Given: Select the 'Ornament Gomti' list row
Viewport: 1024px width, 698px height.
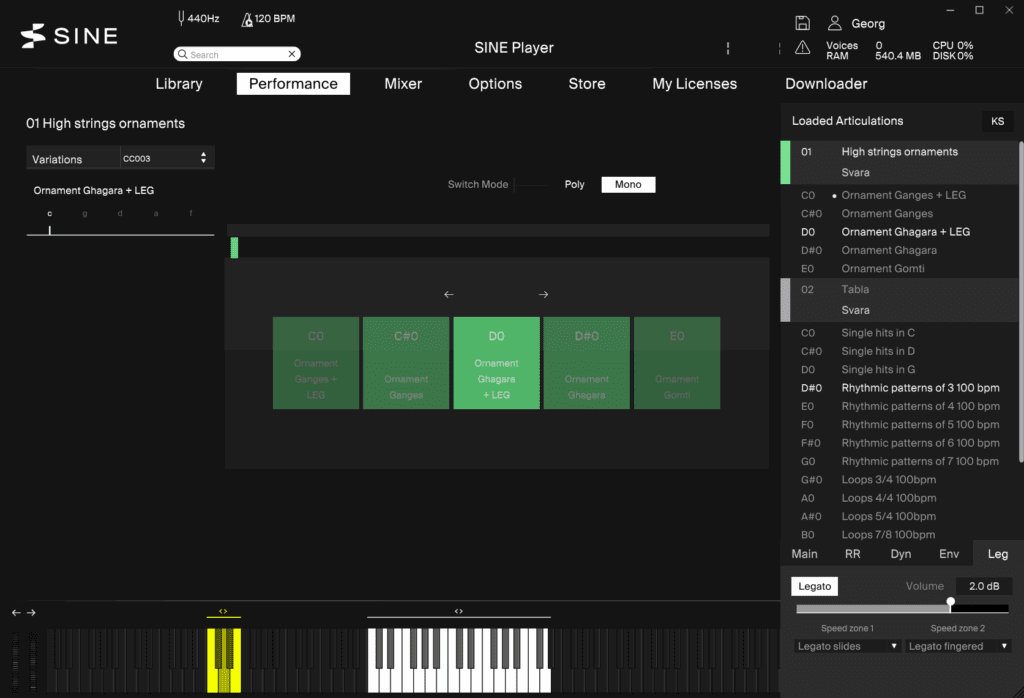Looking at the screenshot, I should [x=901, y=268].
